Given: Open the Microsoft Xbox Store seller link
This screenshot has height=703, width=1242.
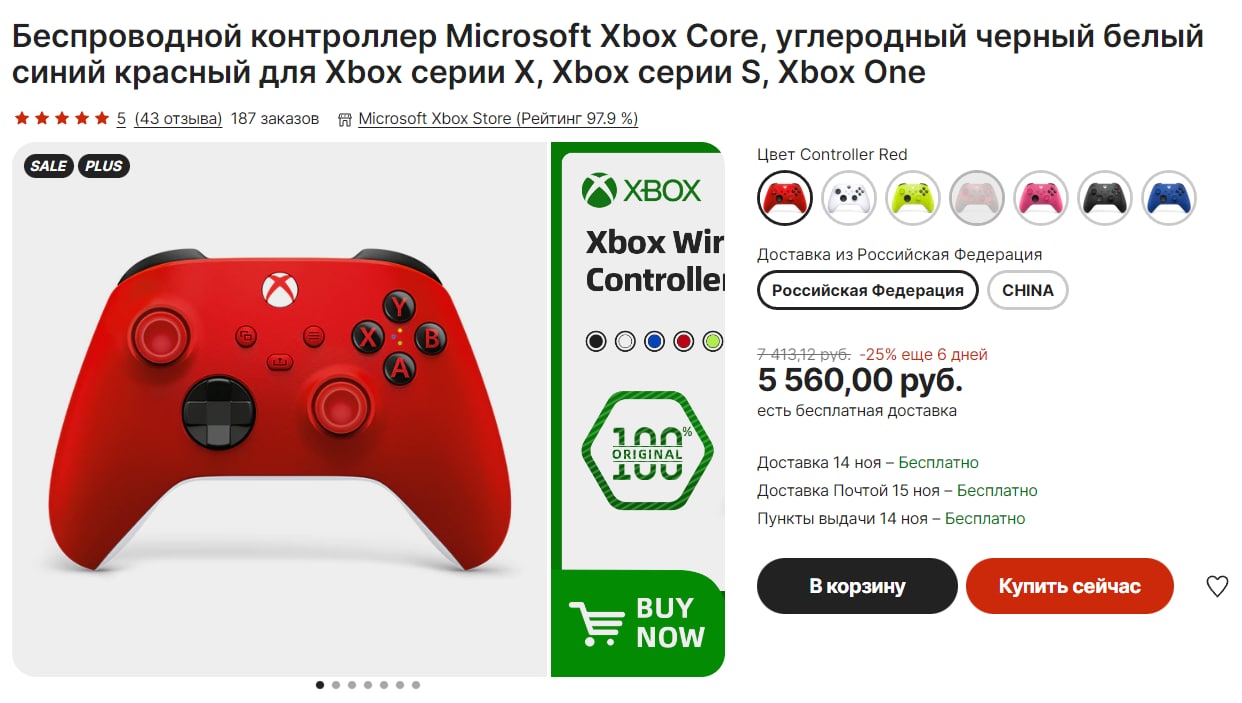Looking at the screenshot, I should (x=498, y=118).
